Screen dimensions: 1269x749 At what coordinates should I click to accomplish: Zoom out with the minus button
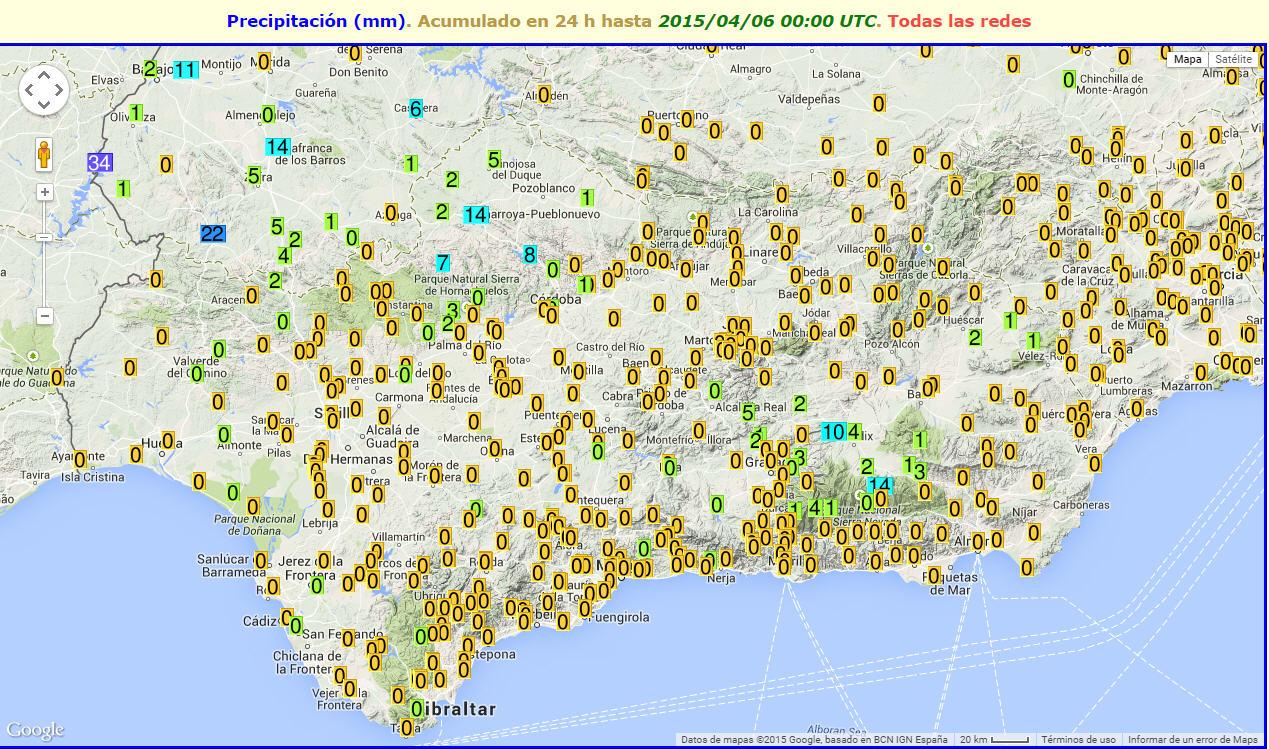[44, 316]
